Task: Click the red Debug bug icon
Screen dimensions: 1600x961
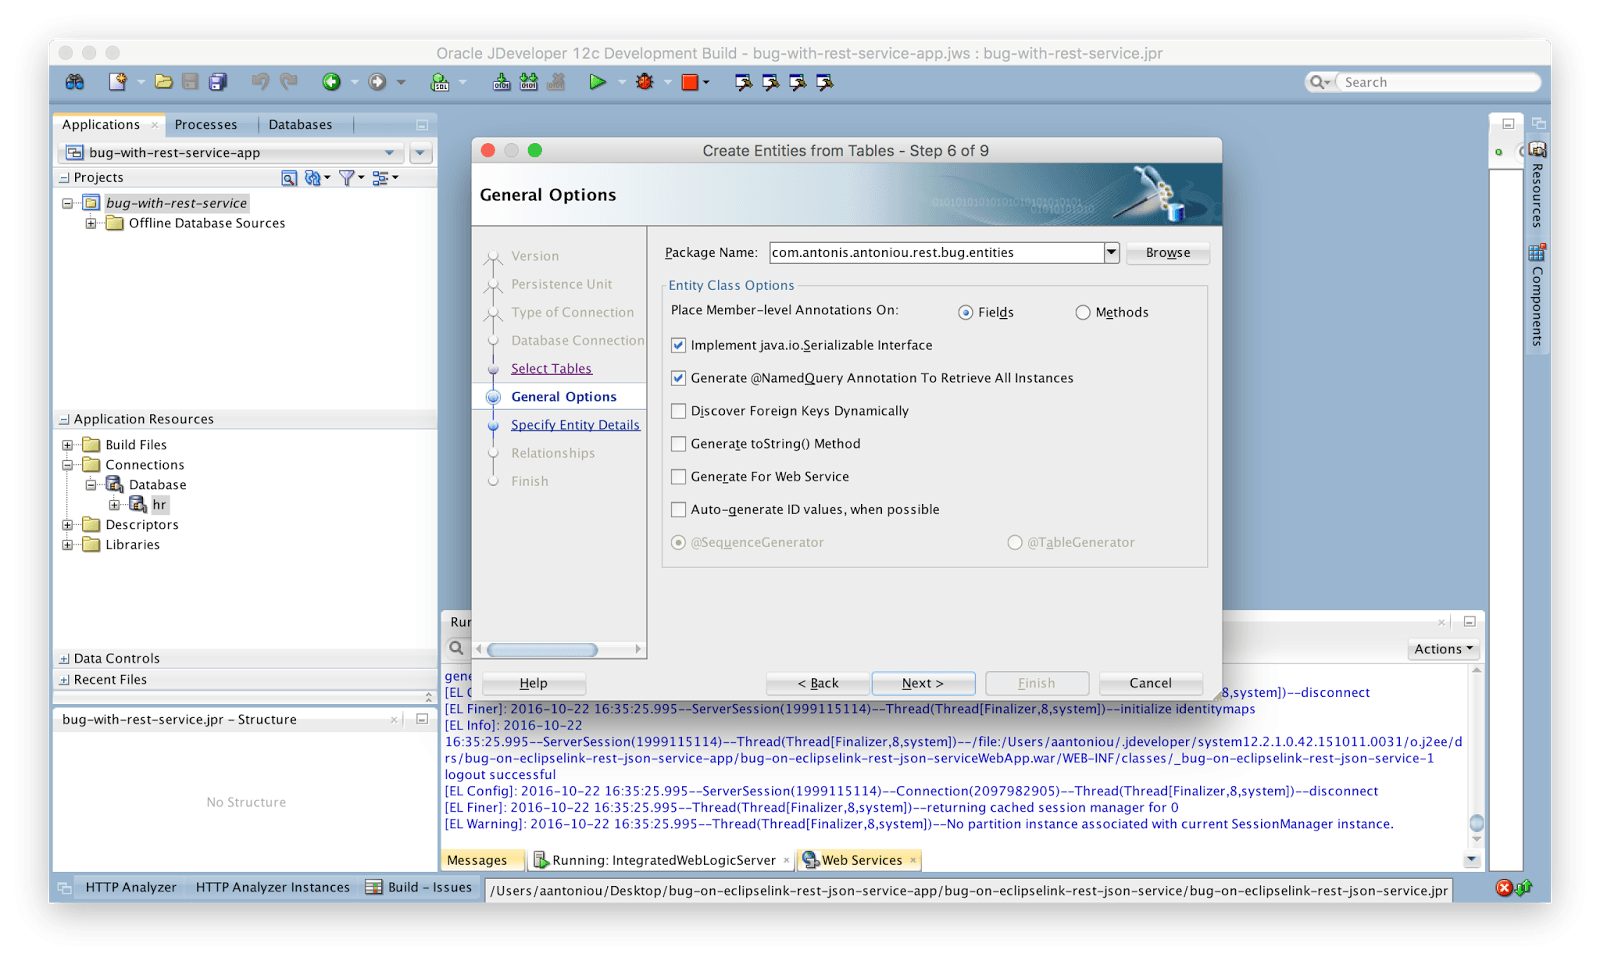Action: click(x=645, y=82)
